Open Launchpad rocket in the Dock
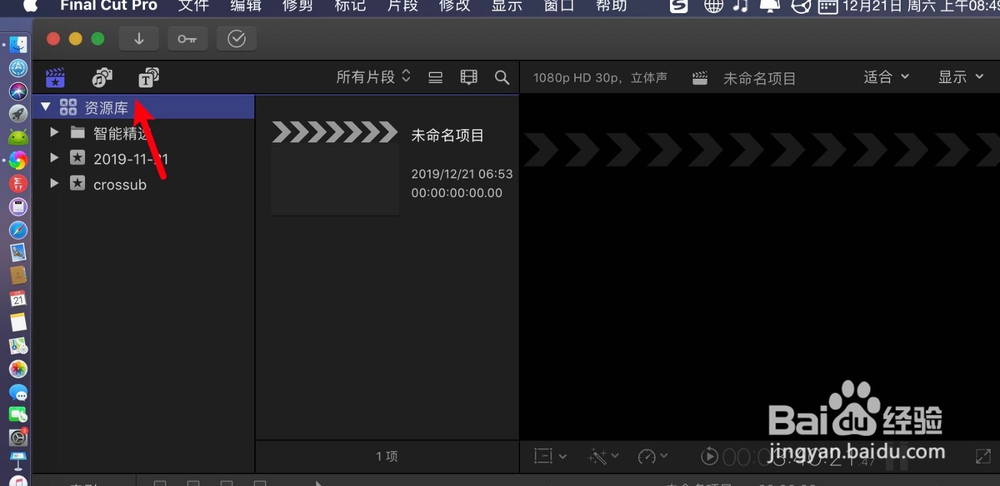This screenshot has height=486, width=1000. (x=18, y=114)
